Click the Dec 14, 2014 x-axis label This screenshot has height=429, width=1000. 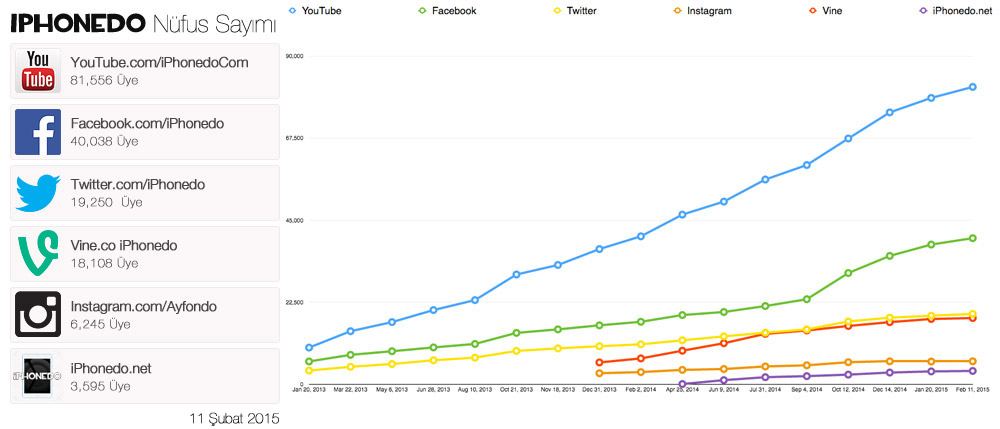click(890, 389)
